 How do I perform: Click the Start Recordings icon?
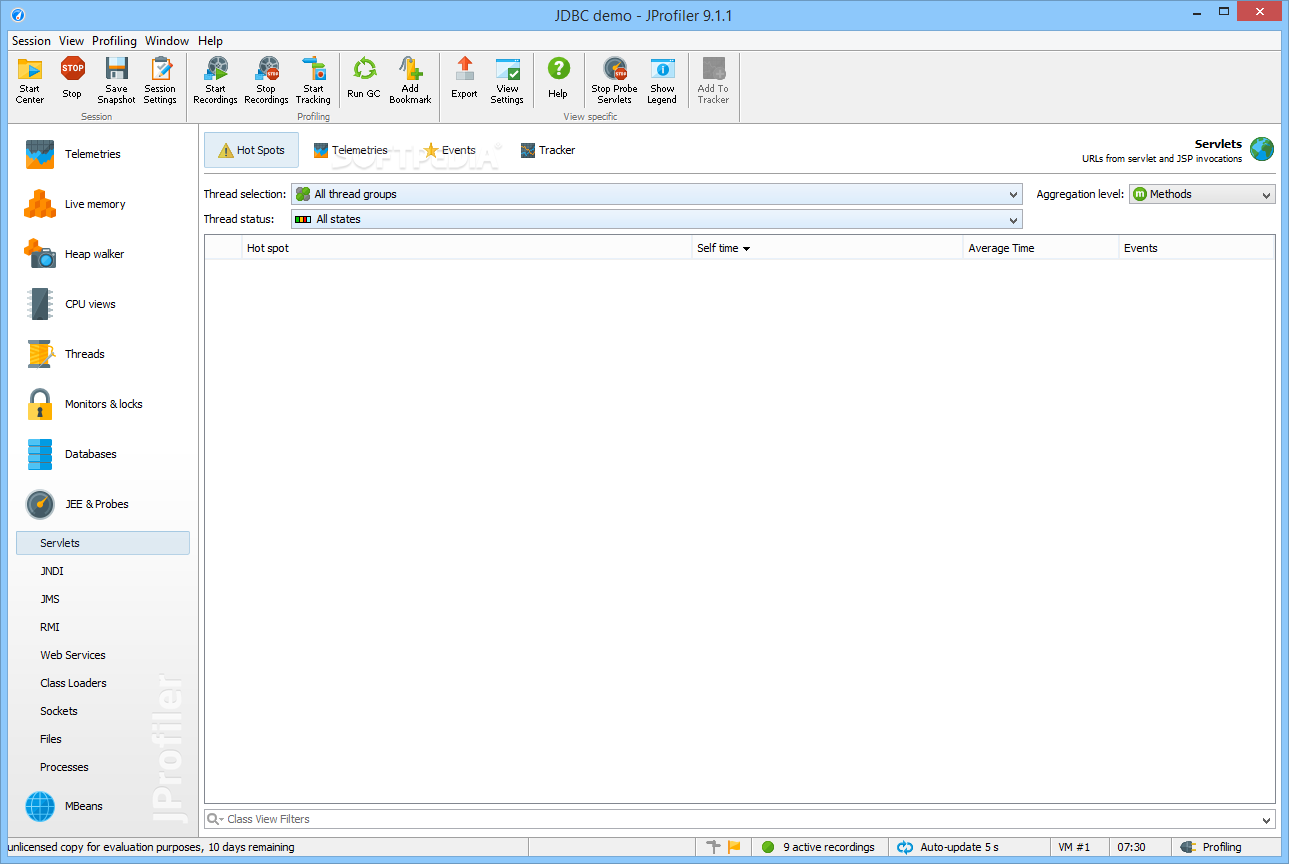[x=215, y=80]
